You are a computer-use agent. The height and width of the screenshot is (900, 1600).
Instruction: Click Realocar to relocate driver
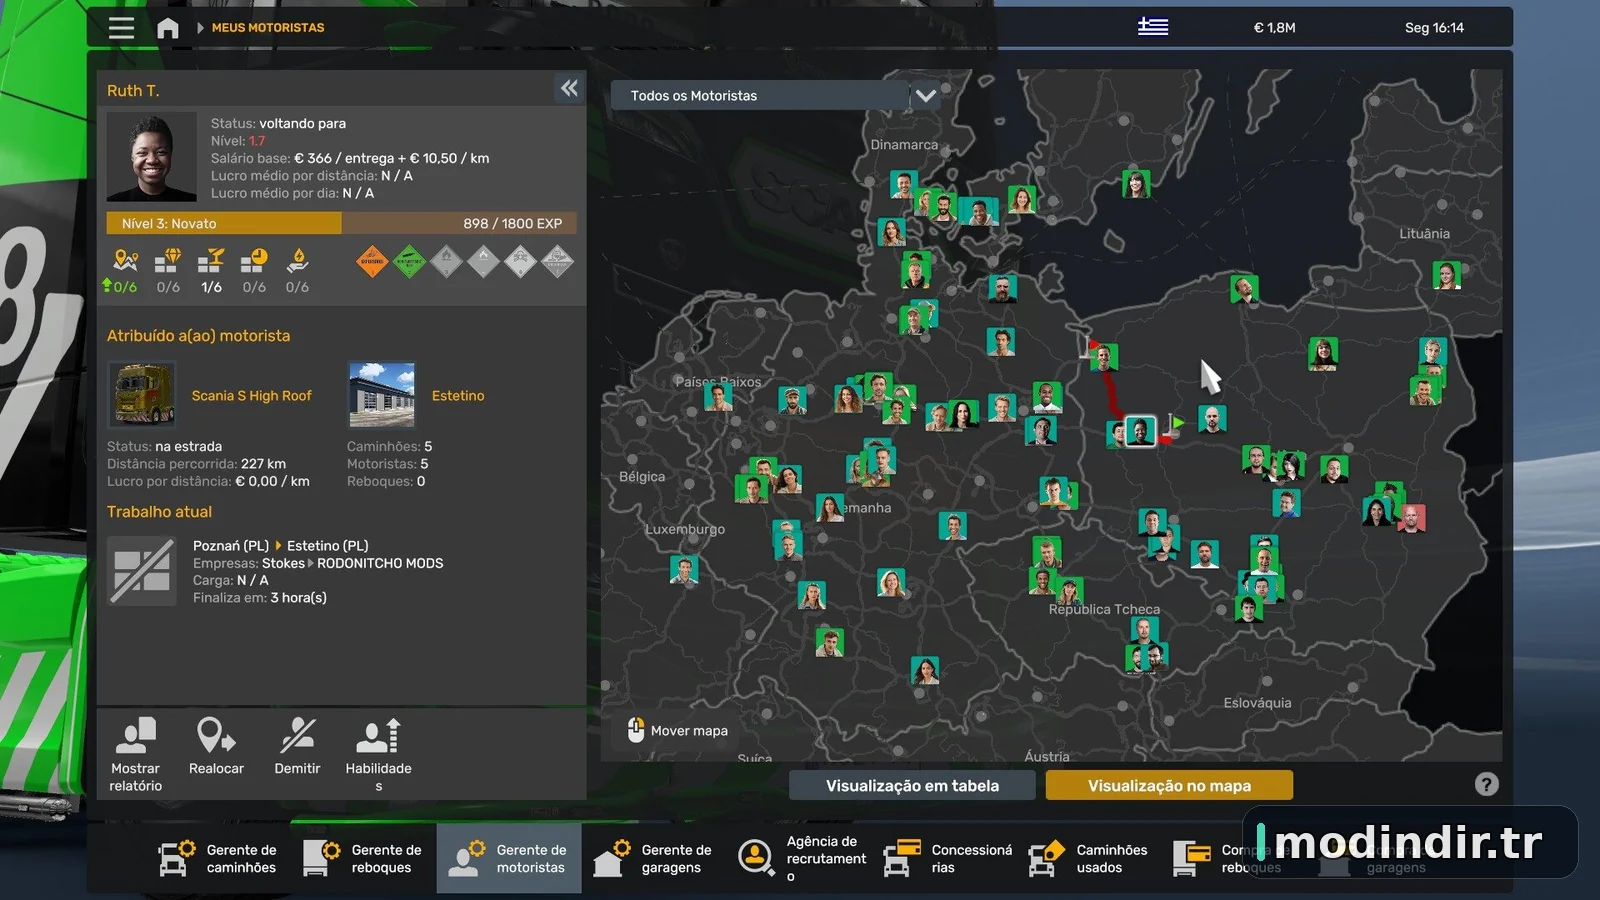[x=216, y=747]
